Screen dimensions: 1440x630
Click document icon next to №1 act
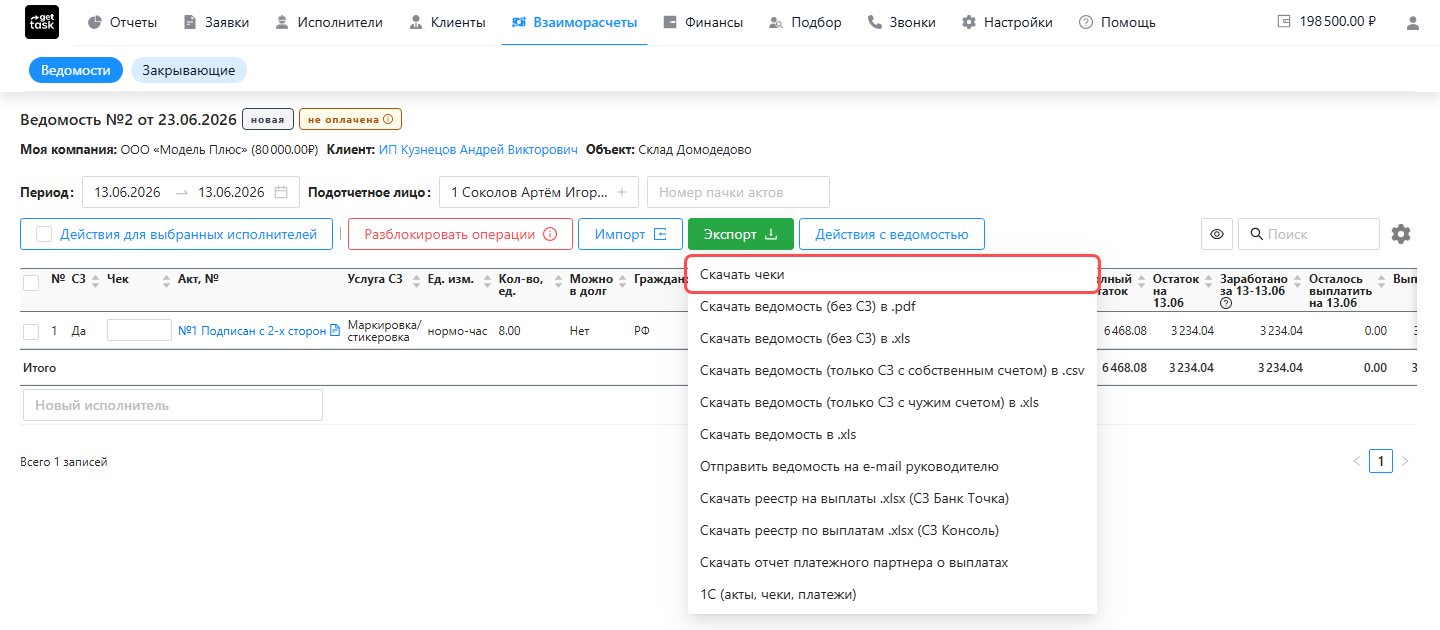pyautogui.click(x=335, y=331)
